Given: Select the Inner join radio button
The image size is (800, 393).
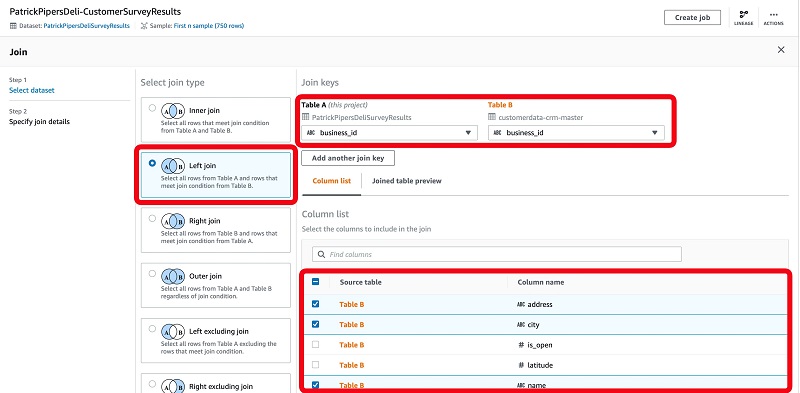Looking at the screenshot, I should tap(152, 108).
